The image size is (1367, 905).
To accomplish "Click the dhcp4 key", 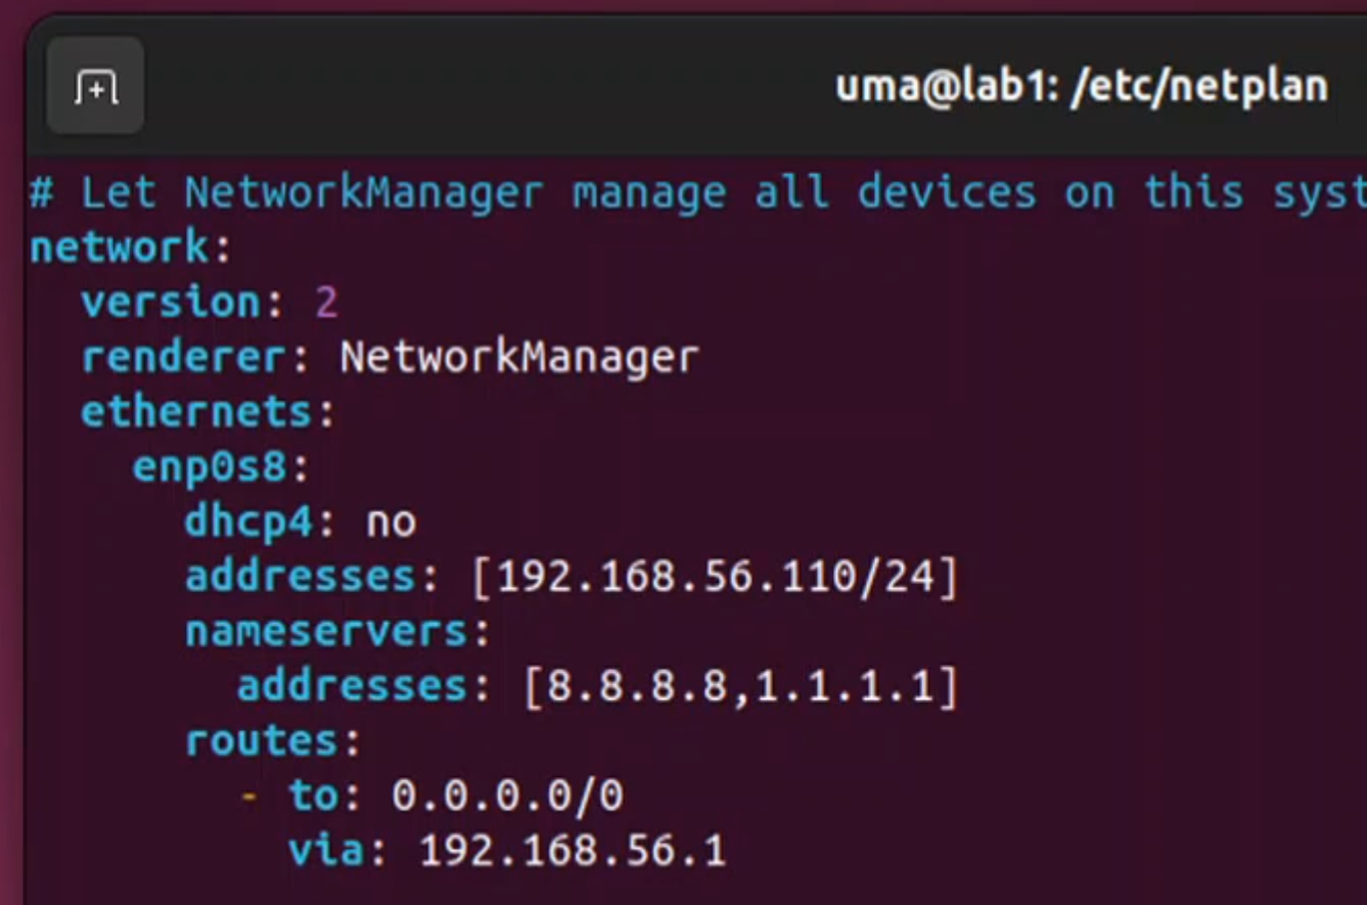I will 248,522.
